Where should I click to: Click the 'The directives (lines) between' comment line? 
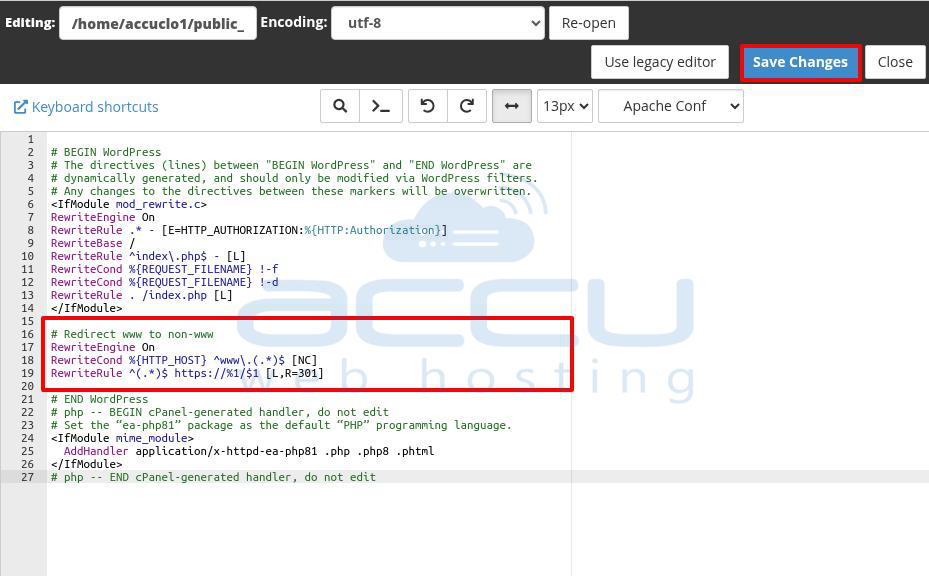coord(291,165)
